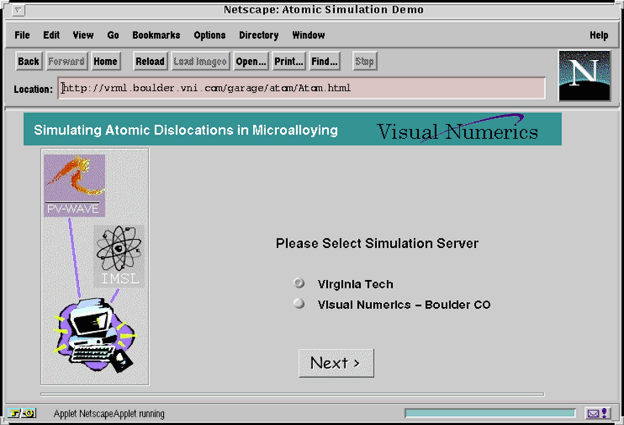Screen dimensions: 624x425
Task: Click the Please Select Simulation Server heading
Action: coord(377,243)
